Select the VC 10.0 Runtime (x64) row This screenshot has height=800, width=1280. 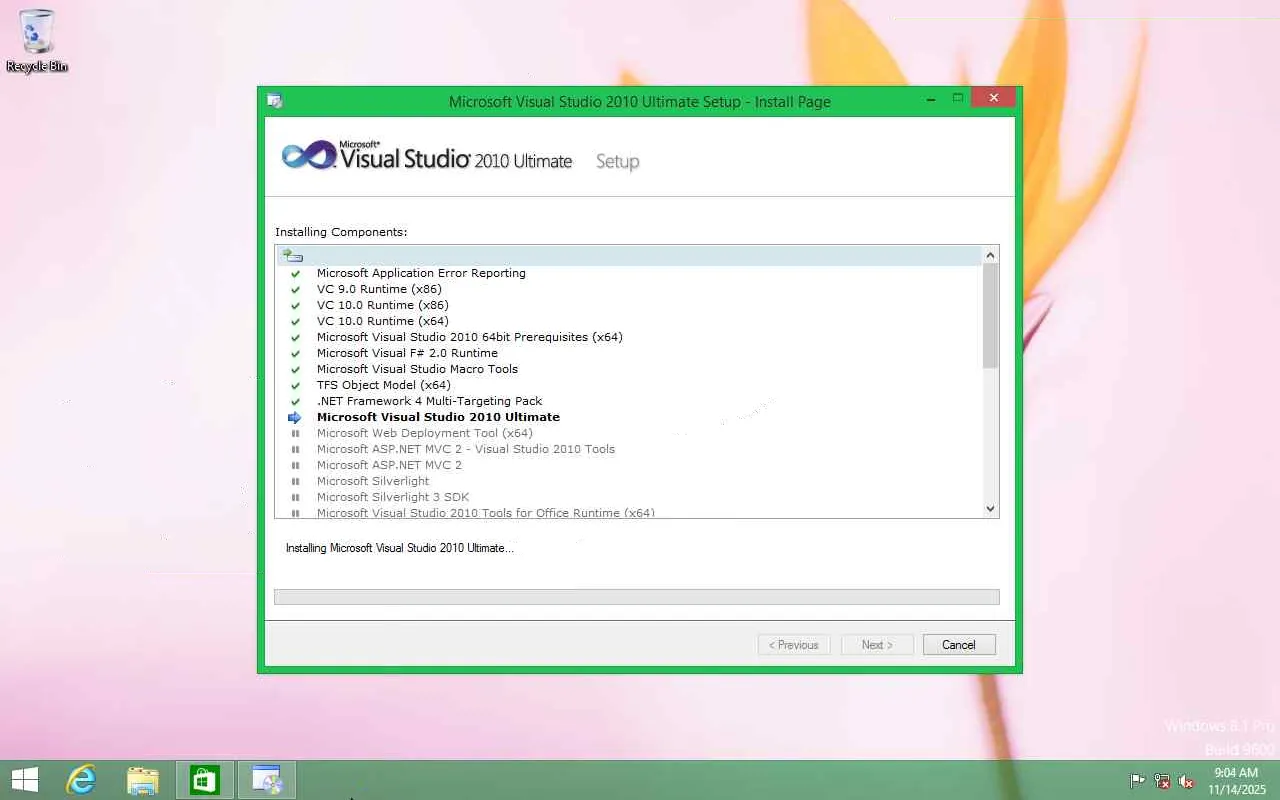click(x=629, y=321)
